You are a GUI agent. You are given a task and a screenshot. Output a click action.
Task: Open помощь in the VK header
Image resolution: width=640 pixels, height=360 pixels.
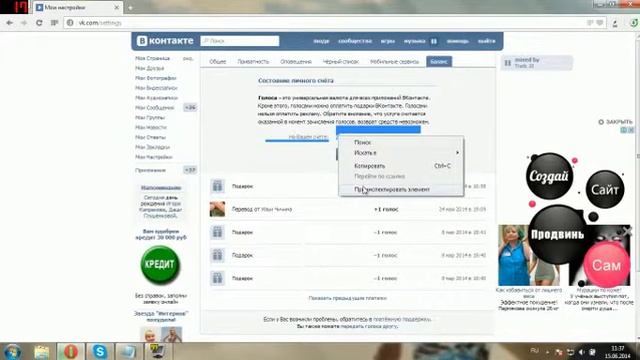coord(457,41)
